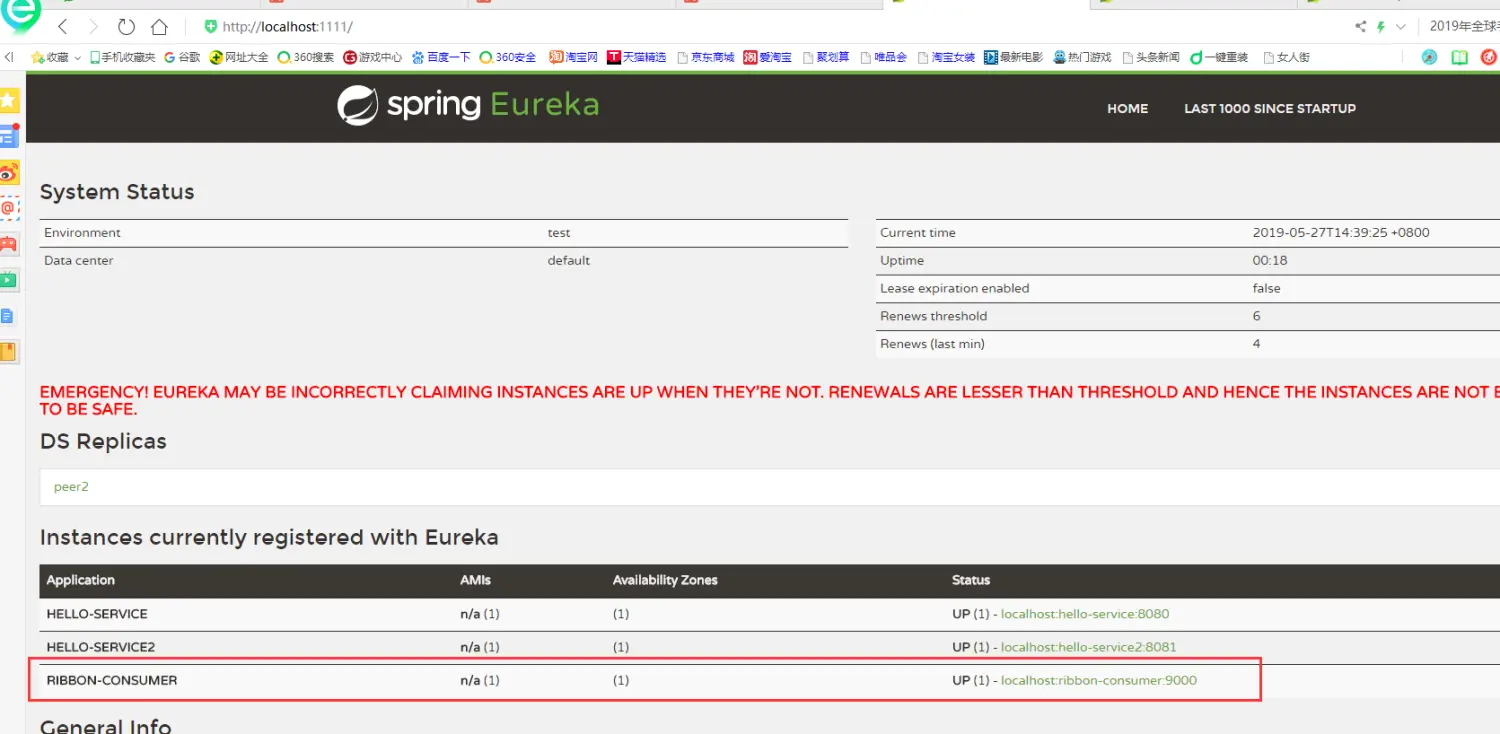This screenshot has width=1500, height=734.
Task: Select the HELLO-SERVICE2 application cell
Action: coord(101,647)
